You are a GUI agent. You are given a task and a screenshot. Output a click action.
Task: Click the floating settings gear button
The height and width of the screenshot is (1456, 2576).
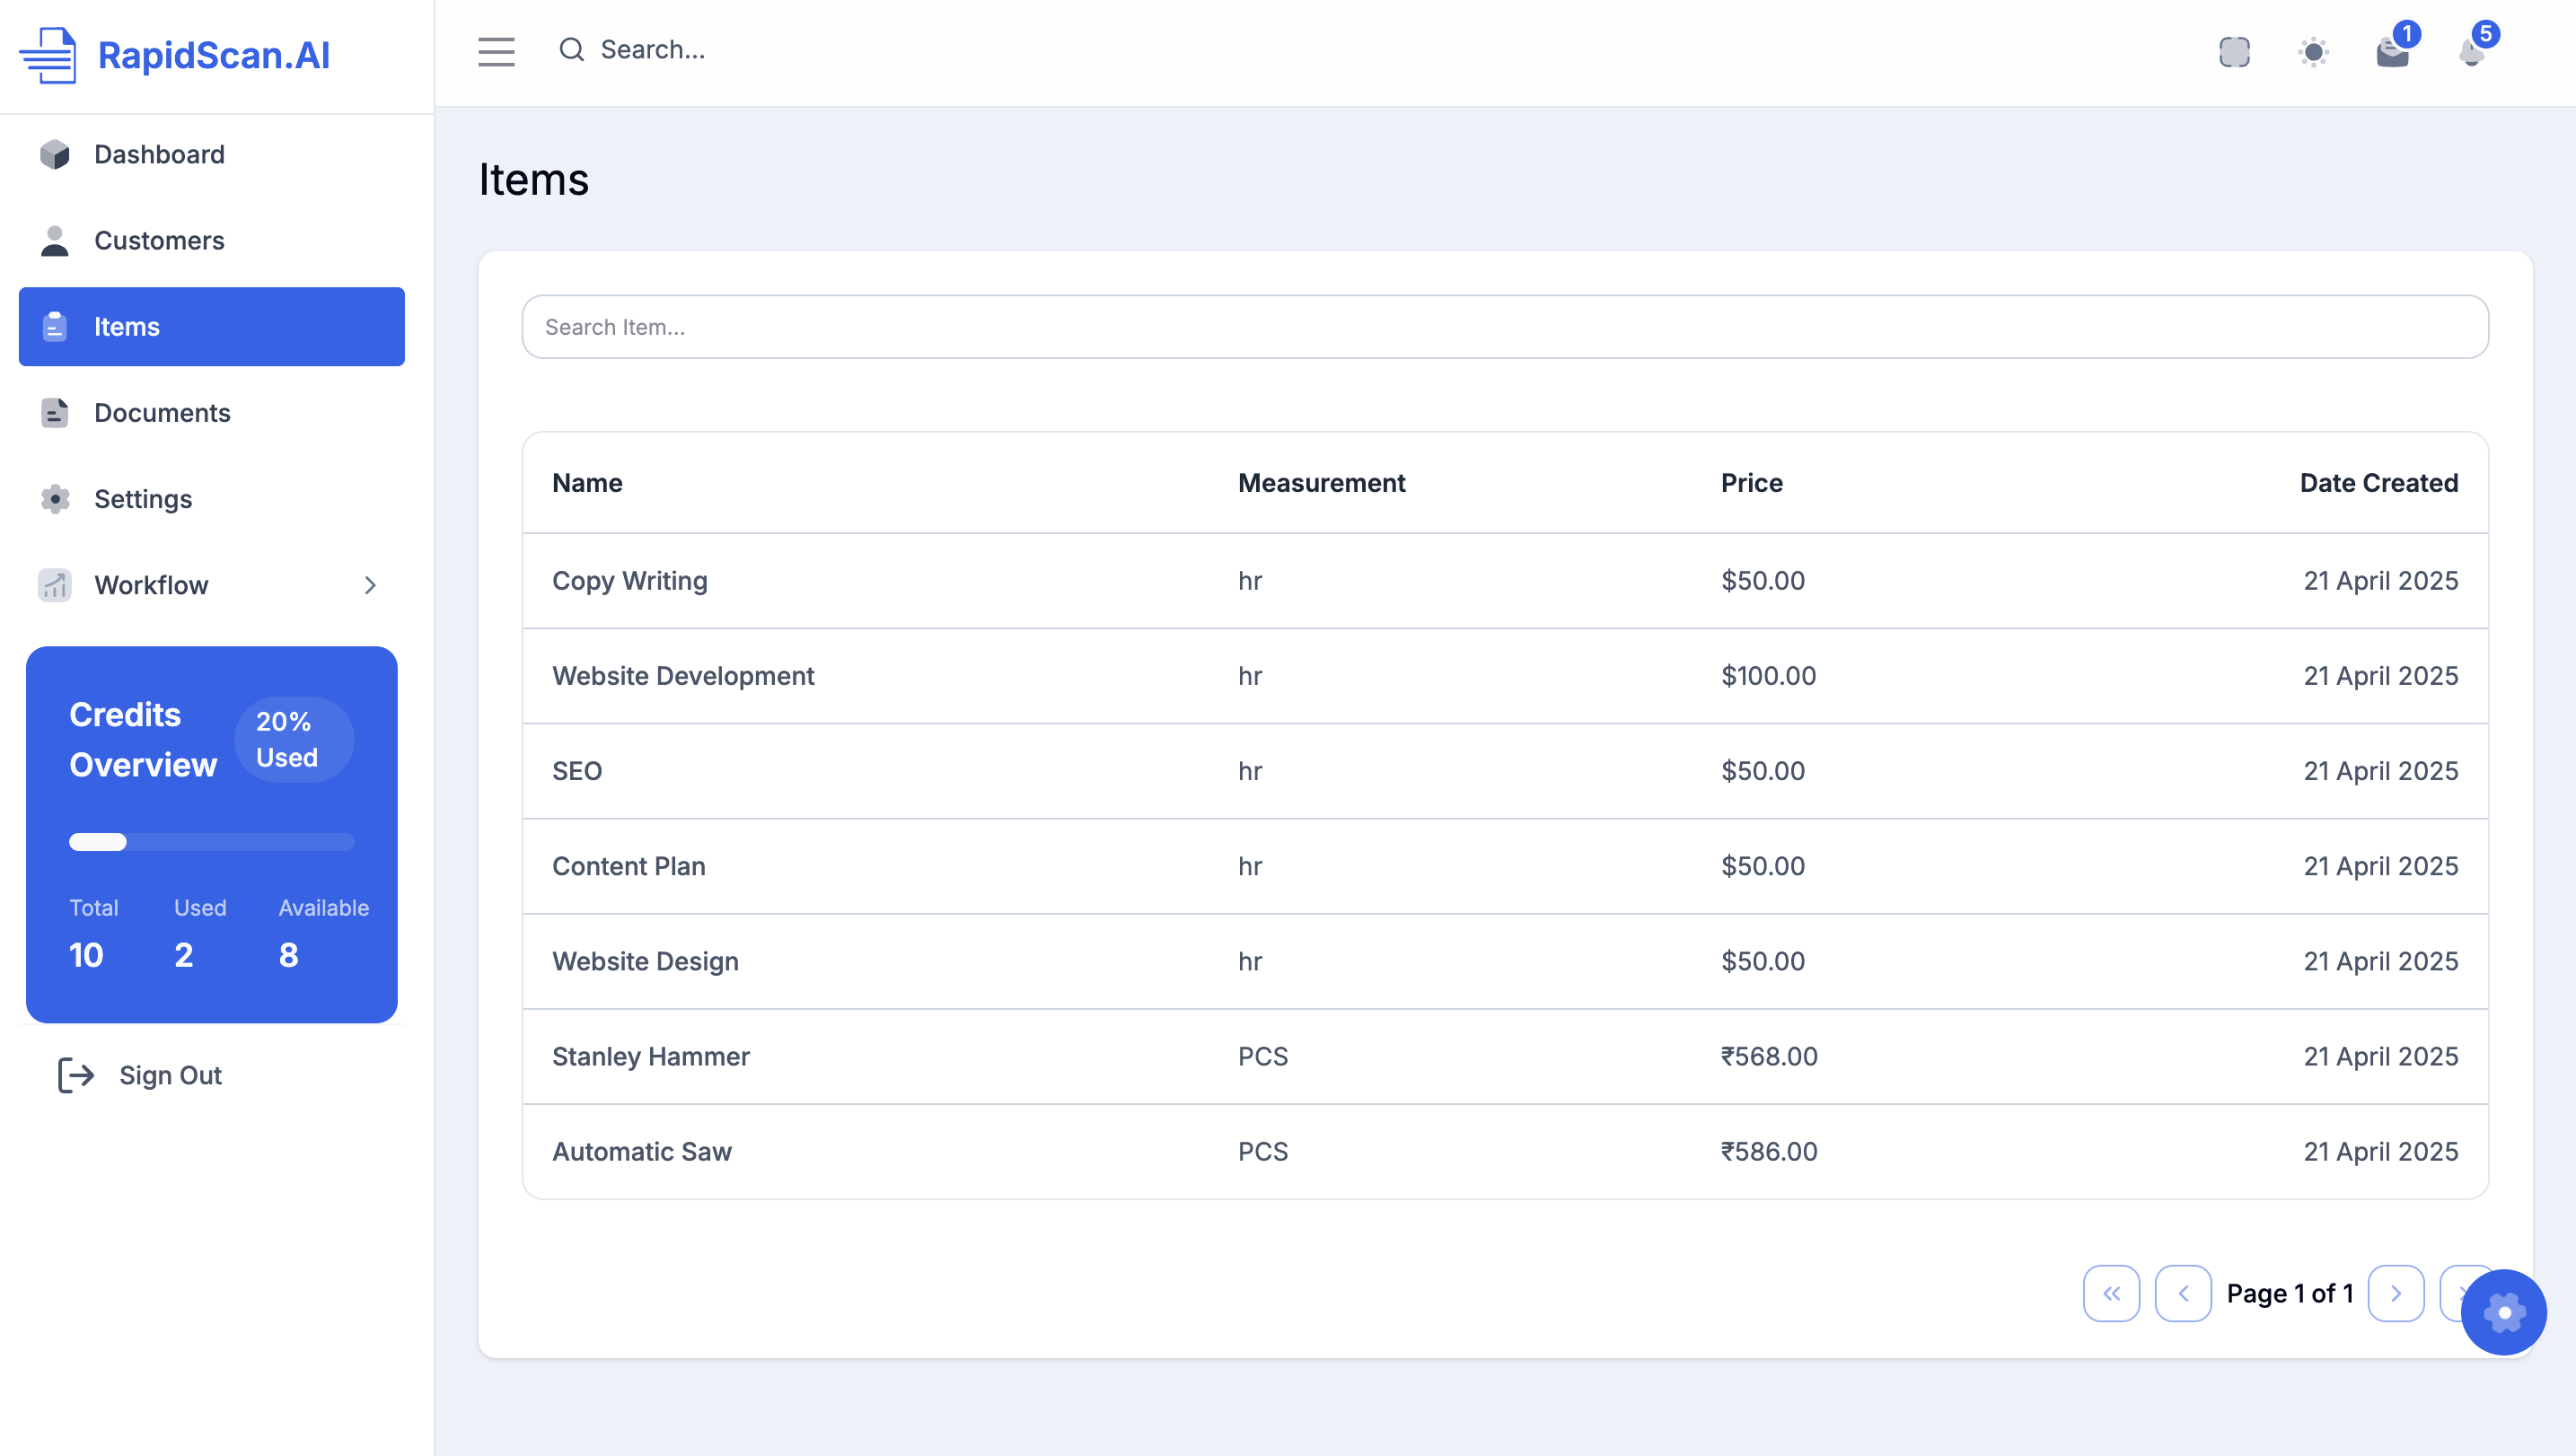[x=2503, y=1312]
